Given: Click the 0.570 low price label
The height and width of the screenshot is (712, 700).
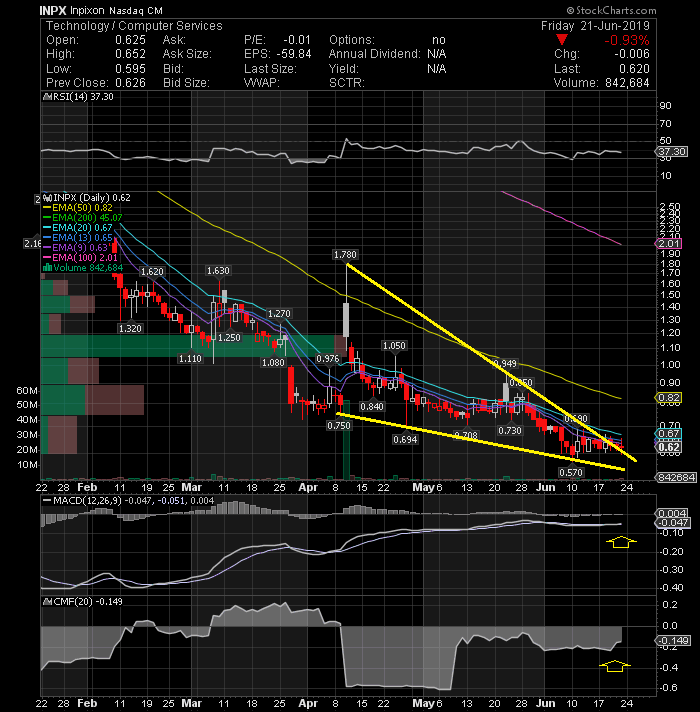Looking at the screenshot, I should [571, 473].
